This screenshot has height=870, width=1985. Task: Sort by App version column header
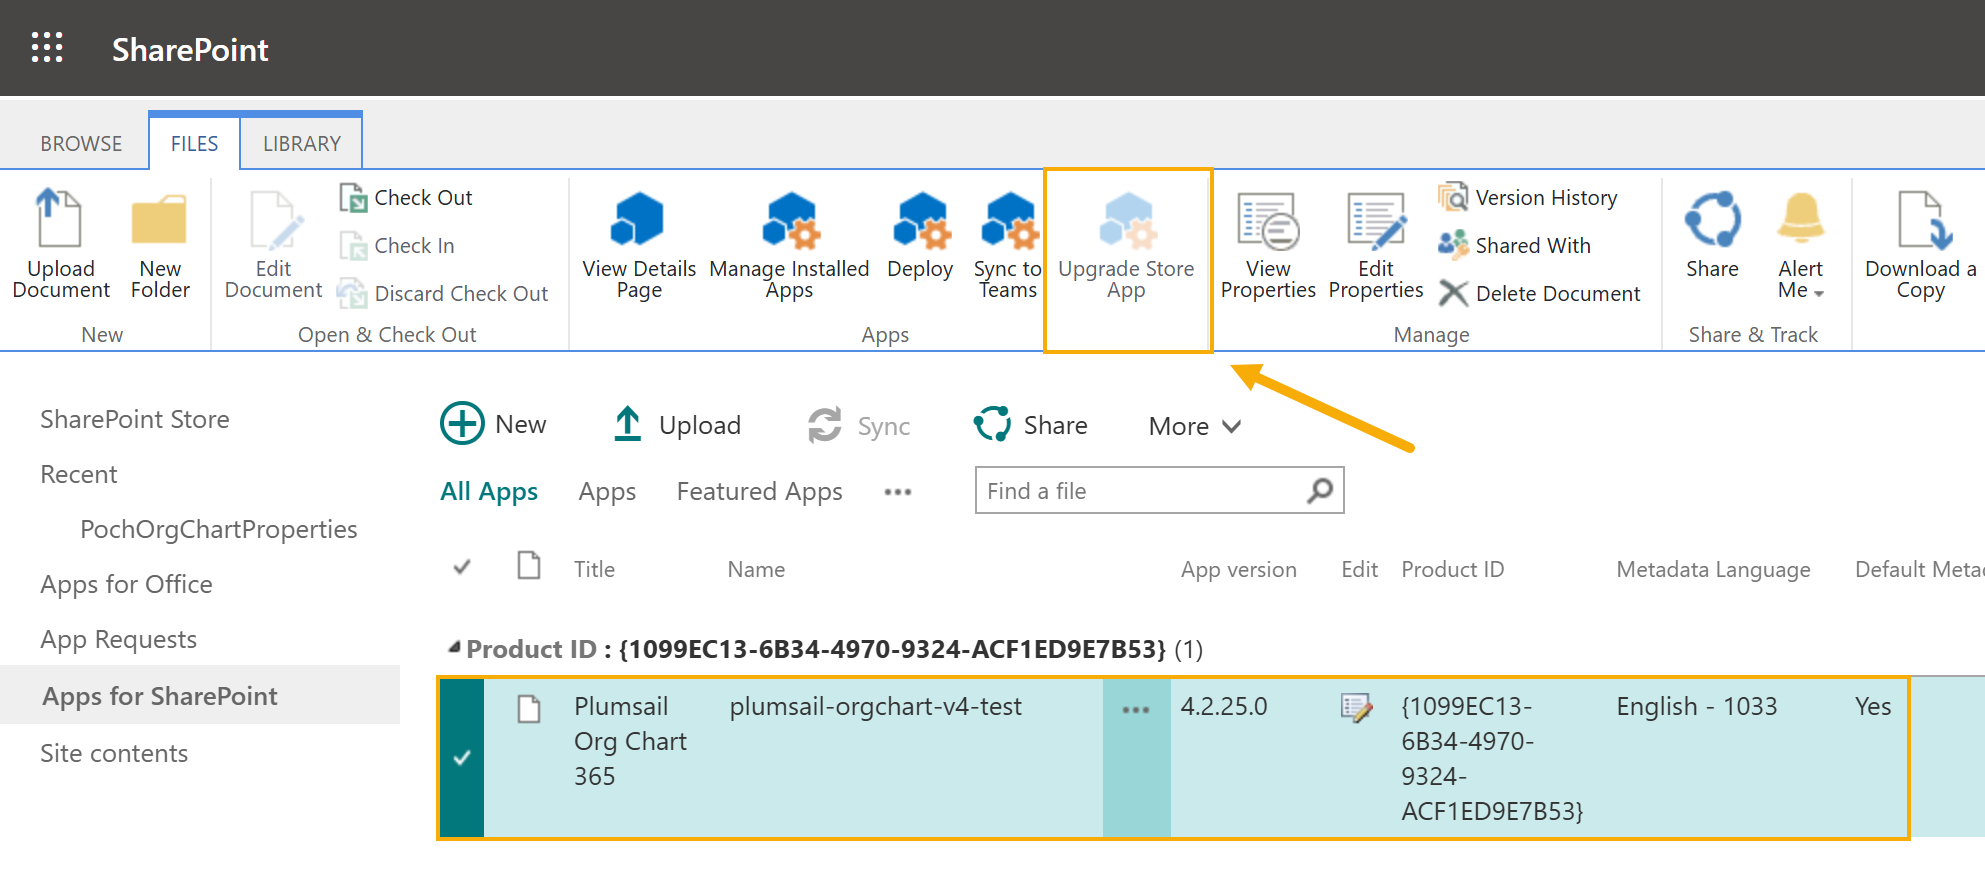(1238, 569)
